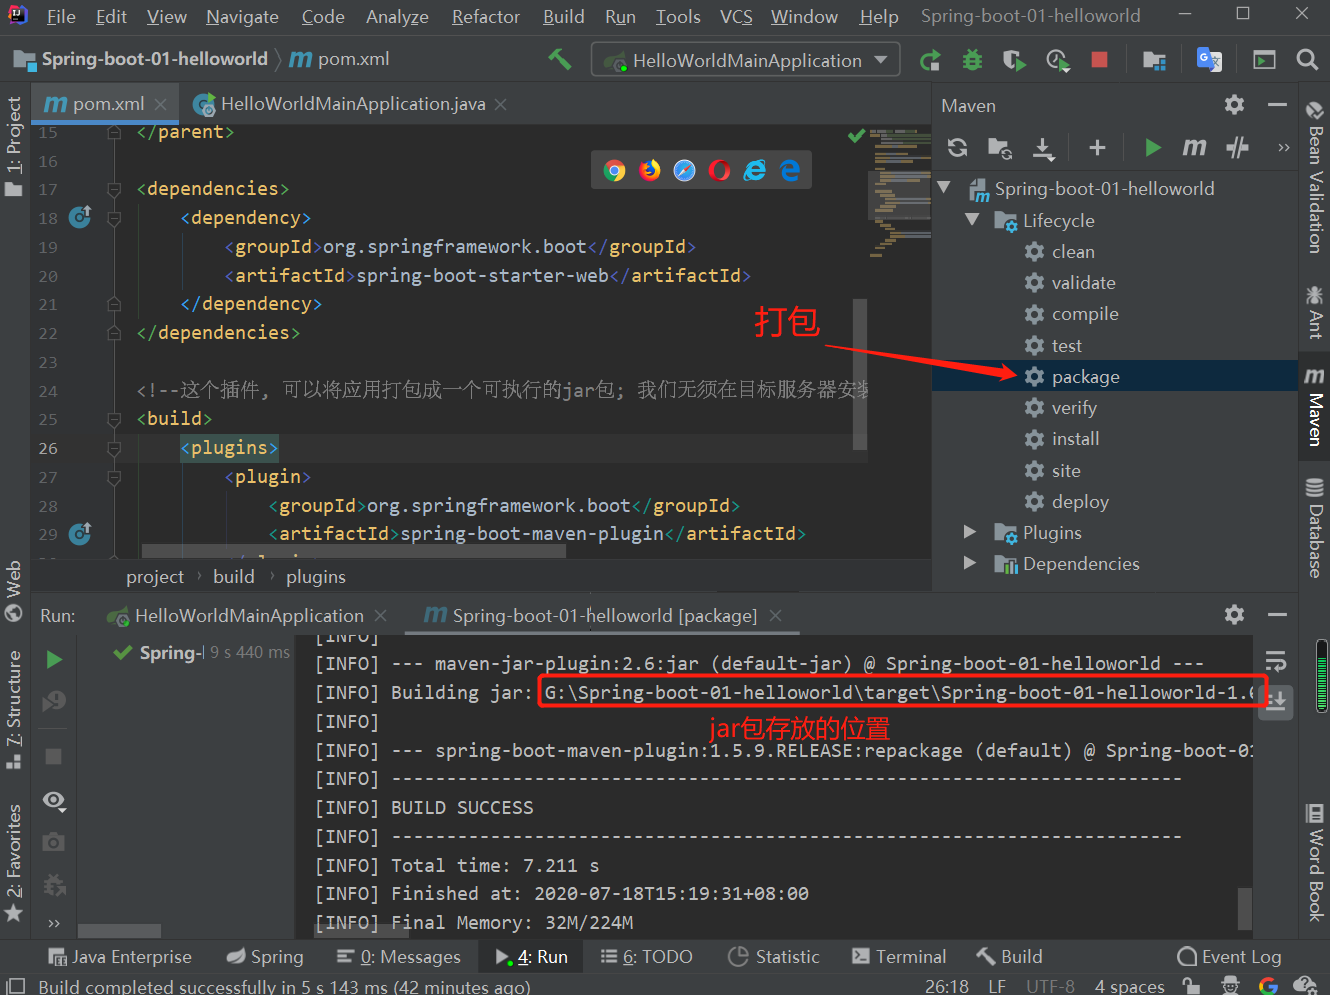Image resolution: width=1330 pixels, height=995 pixels.
Task: Open Search Everywhere magnifier icon
Action: coord(1307,60)
